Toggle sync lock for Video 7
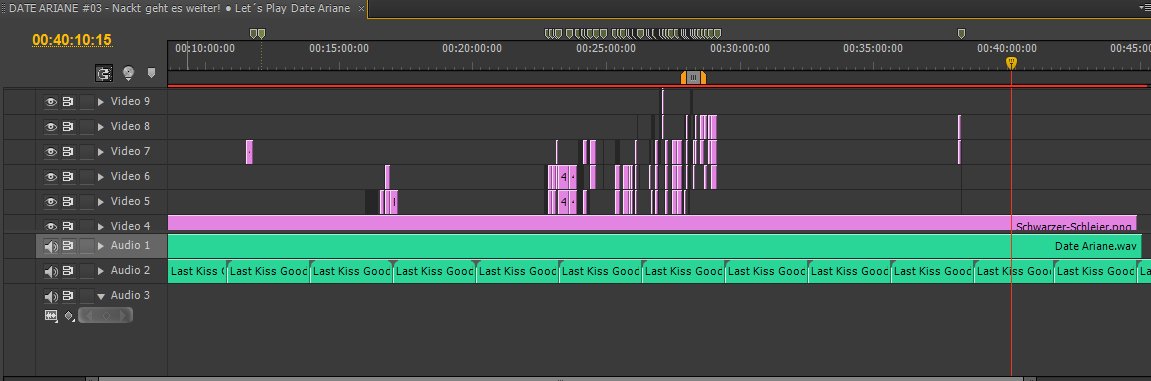The height and width of the screenshot is (381, 1151). [68, 152]
